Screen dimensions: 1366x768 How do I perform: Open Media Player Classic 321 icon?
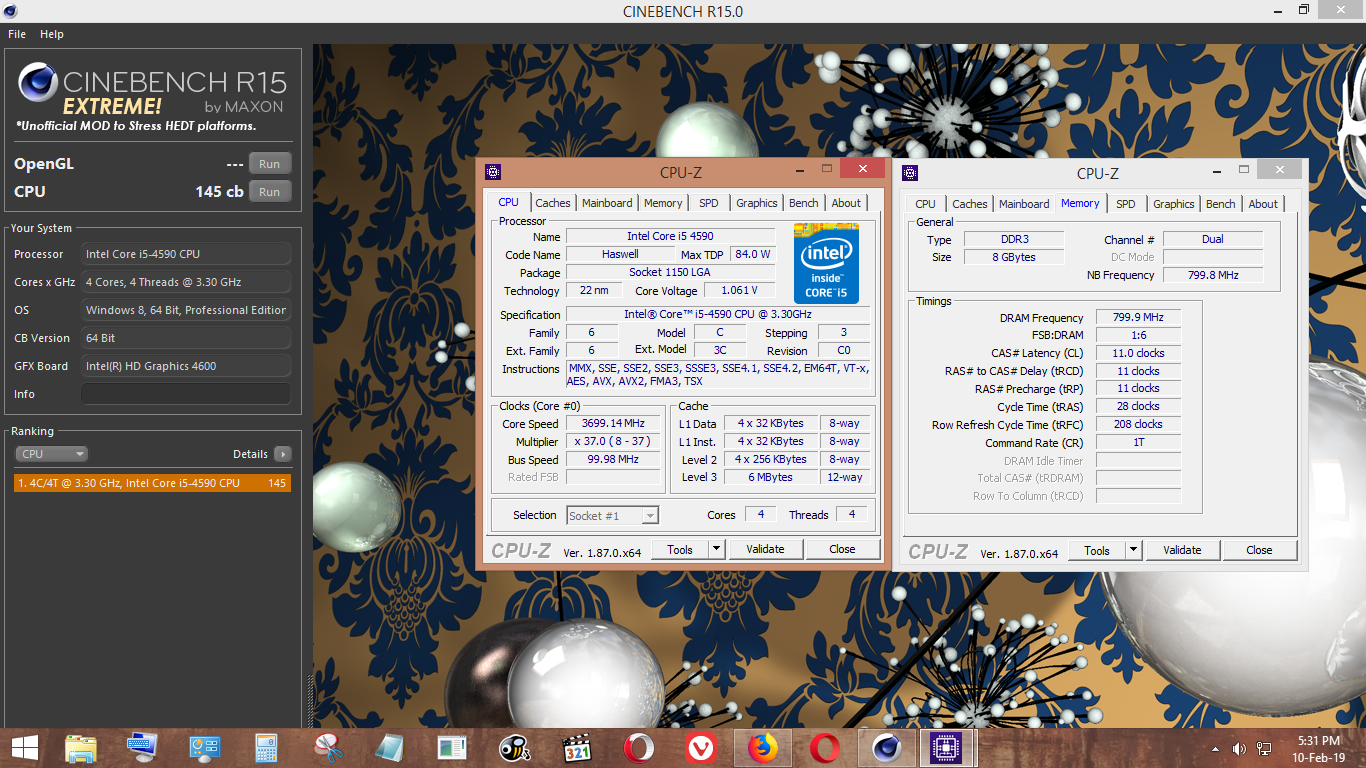tap(576, 747)
